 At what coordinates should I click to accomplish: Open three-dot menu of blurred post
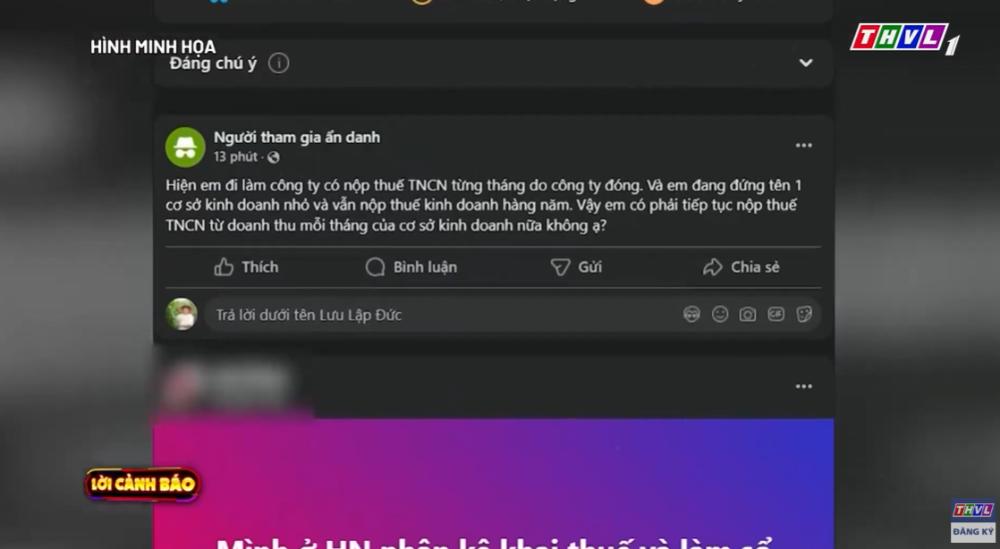804,386
